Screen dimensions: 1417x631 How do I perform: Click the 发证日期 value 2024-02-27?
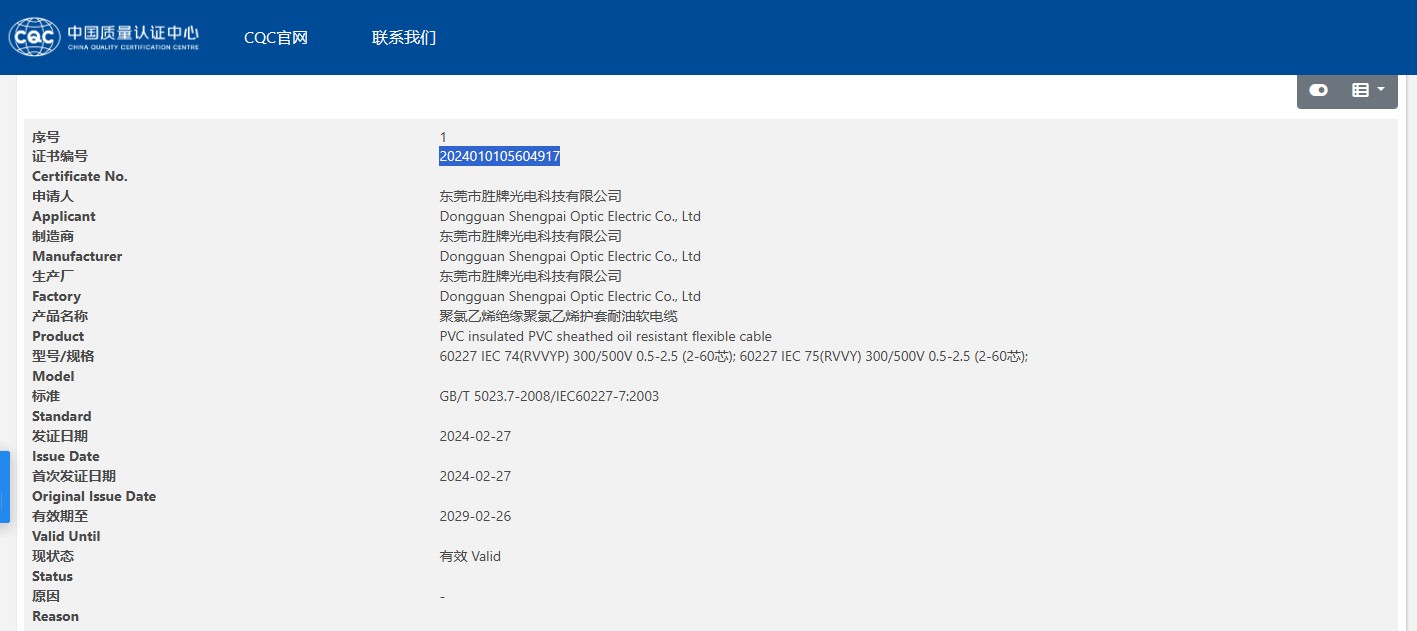click(475, 437)
